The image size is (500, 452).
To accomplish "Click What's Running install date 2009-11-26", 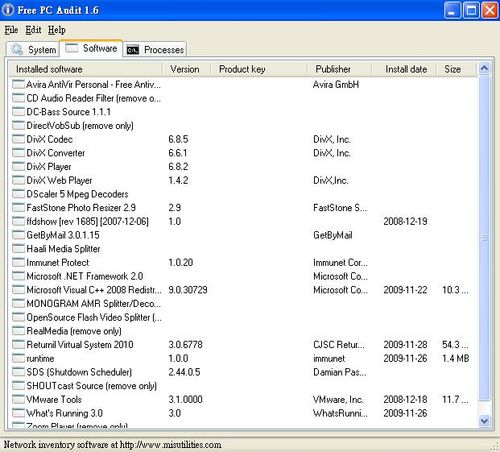I will point(405,413).
